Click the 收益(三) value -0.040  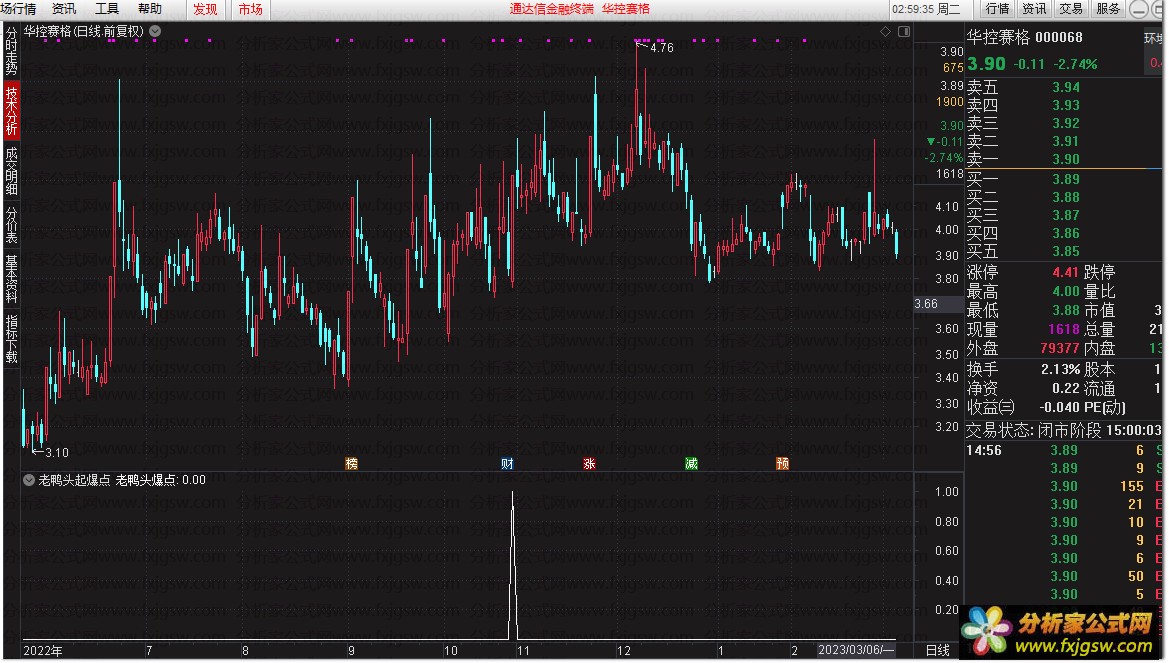tap(1059, 407)
